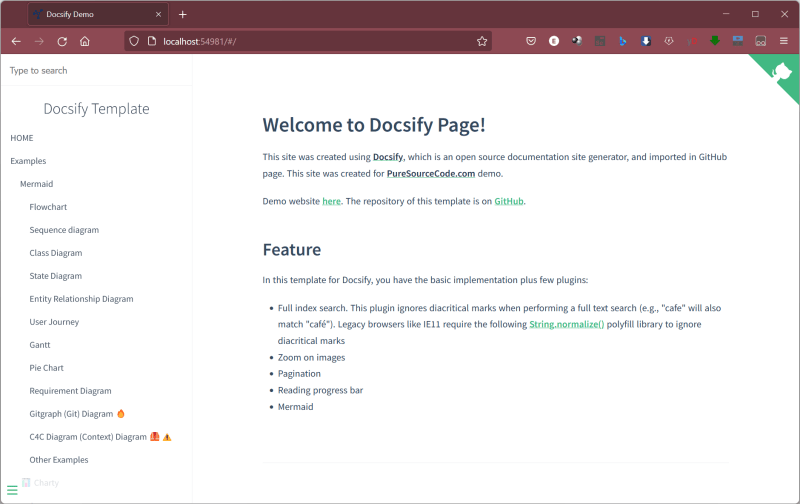Screen dimensions: 800x504
Task: Open the Mermaid sidebar section
Action: pyautogui.click(x=36, y=184)
